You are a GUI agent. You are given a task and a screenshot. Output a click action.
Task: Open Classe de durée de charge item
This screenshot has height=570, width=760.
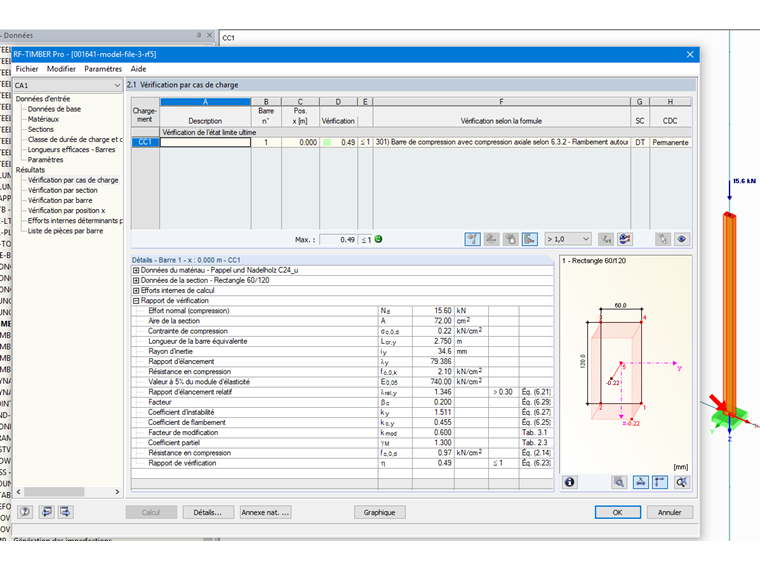[x=75, y=140]
